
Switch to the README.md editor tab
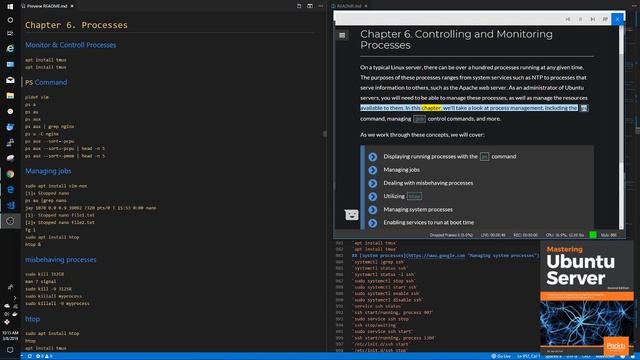pos(348,6)
